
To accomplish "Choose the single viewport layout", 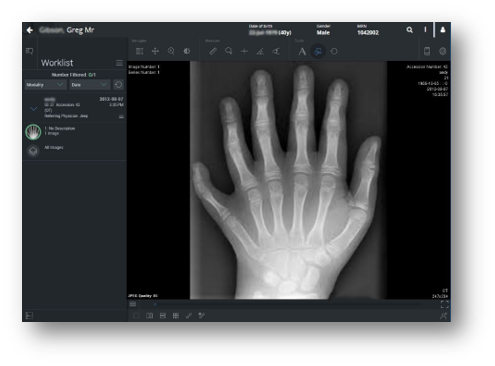I will point(136,316).
